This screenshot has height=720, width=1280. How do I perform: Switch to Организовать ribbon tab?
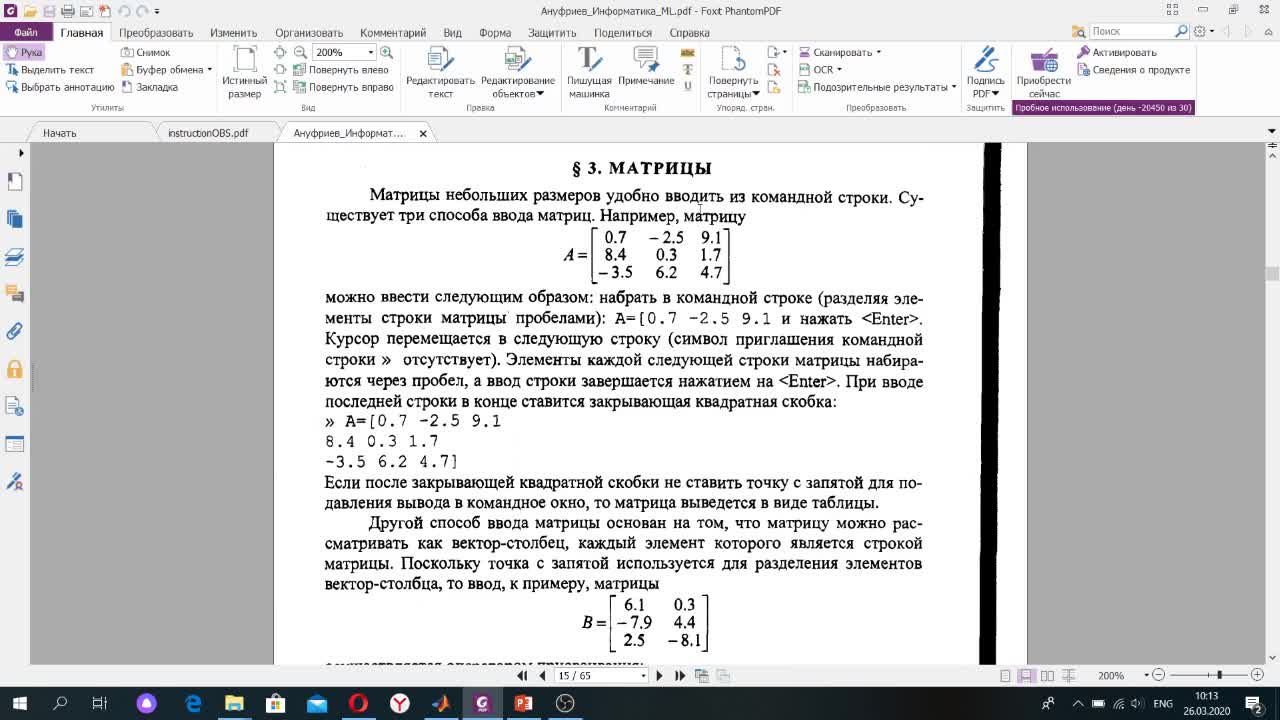pos(309,32)
